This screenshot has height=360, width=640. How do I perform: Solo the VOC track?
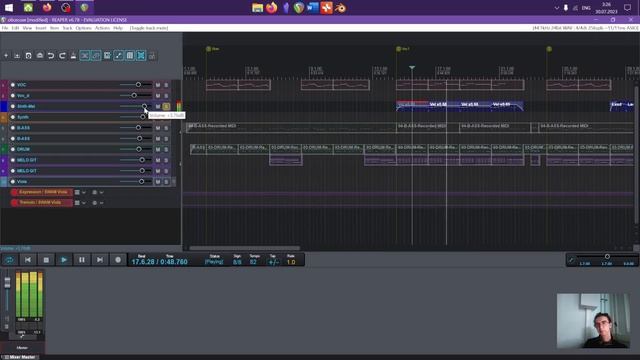166,85
